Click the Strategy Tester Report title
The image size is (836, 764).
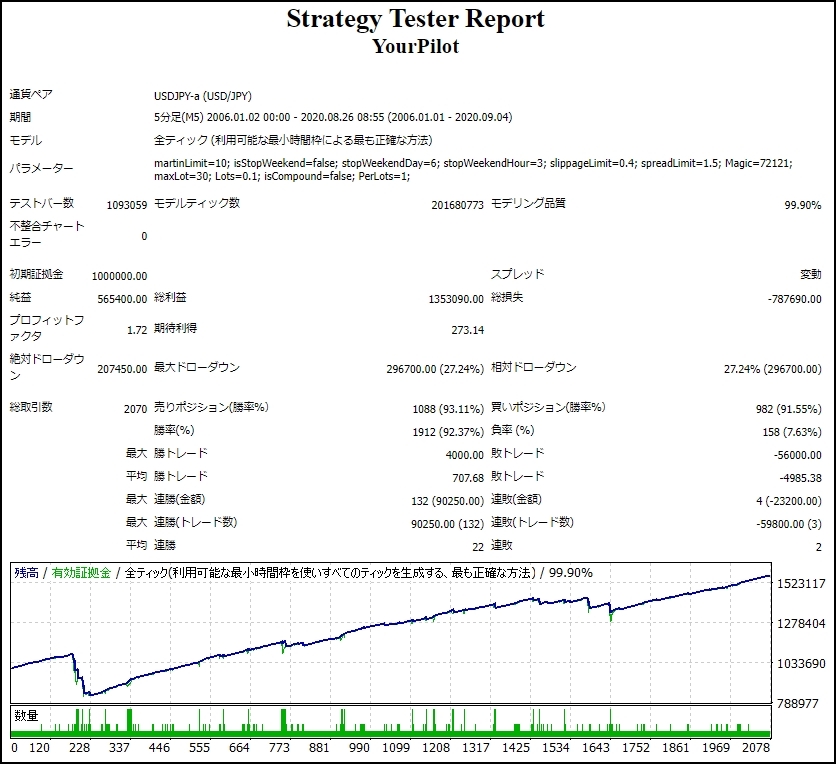click(x=416, y=18)
